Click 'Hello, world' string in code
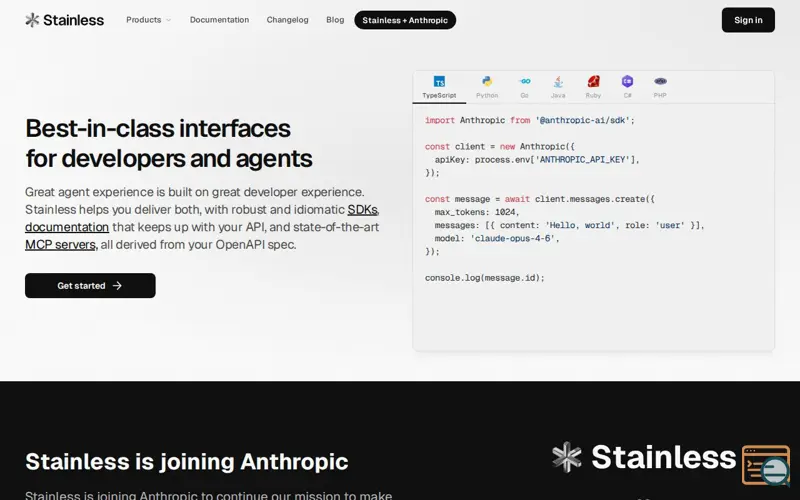The height and width of the screenshot is (500, 800). (580, 226)
